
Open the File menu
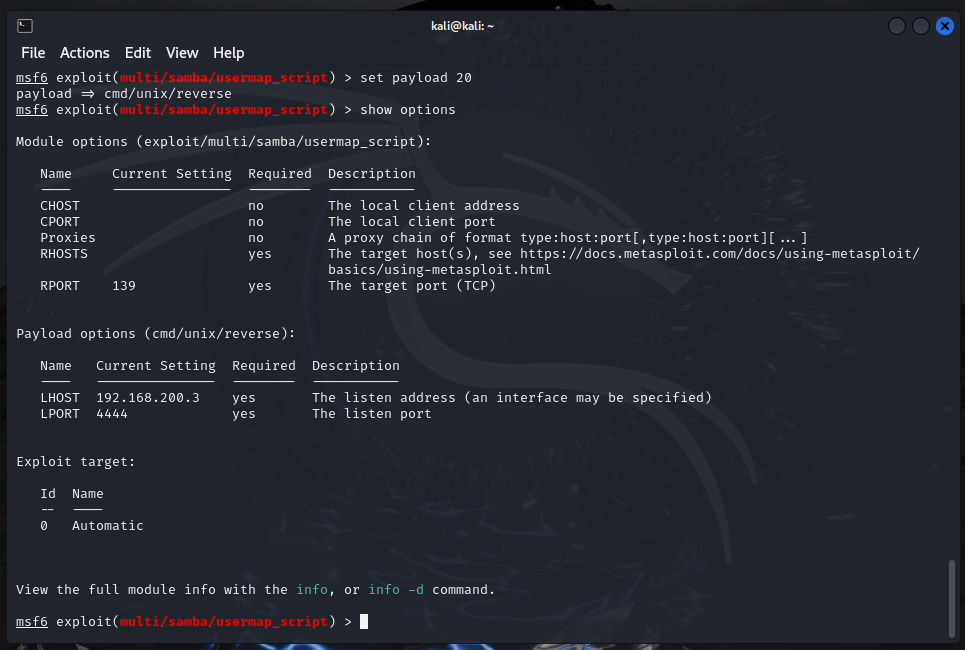33,53
